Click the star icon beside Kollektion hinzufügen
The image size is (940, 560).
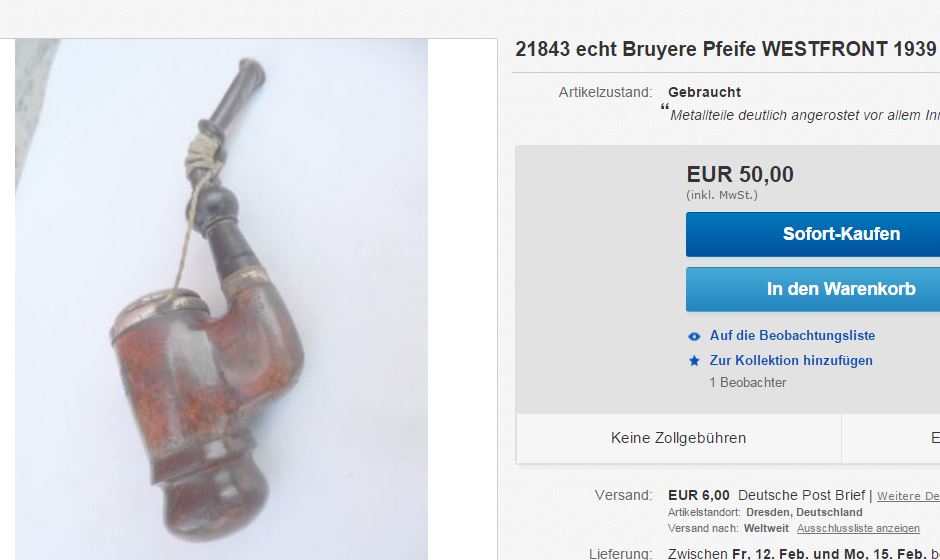[694, 361]
